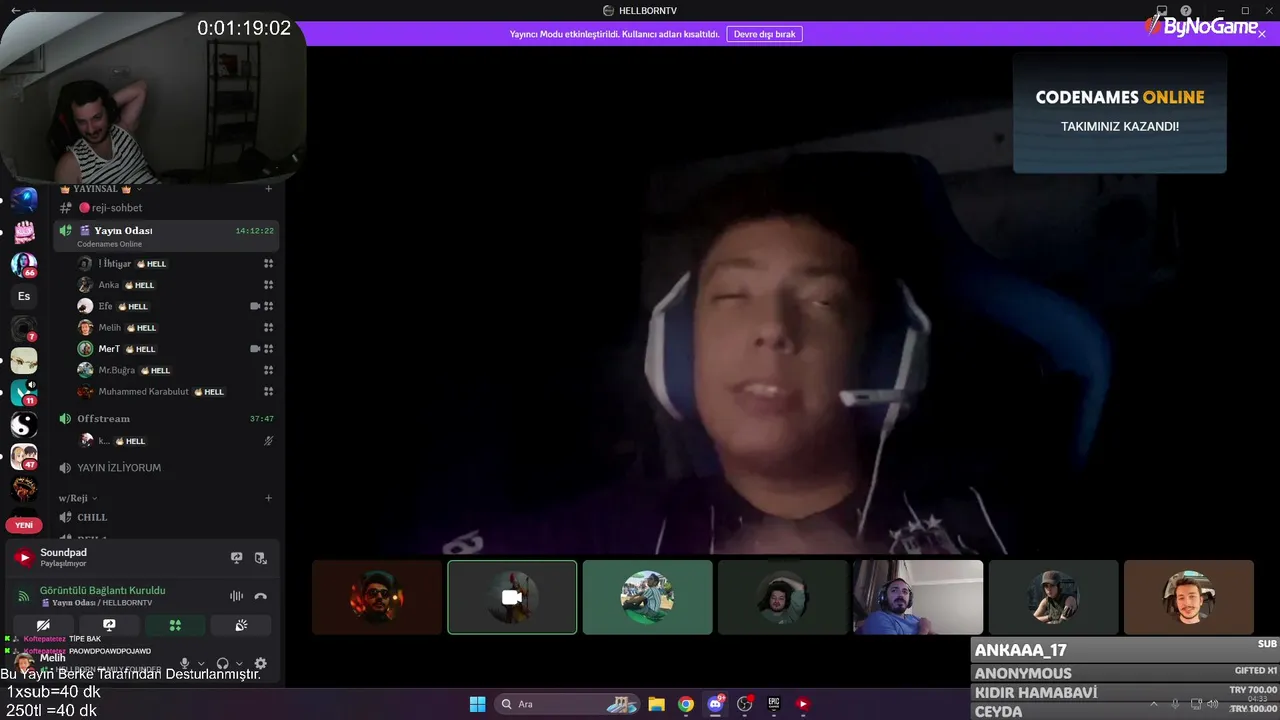Toggle the camera on or off

(43, 625)
